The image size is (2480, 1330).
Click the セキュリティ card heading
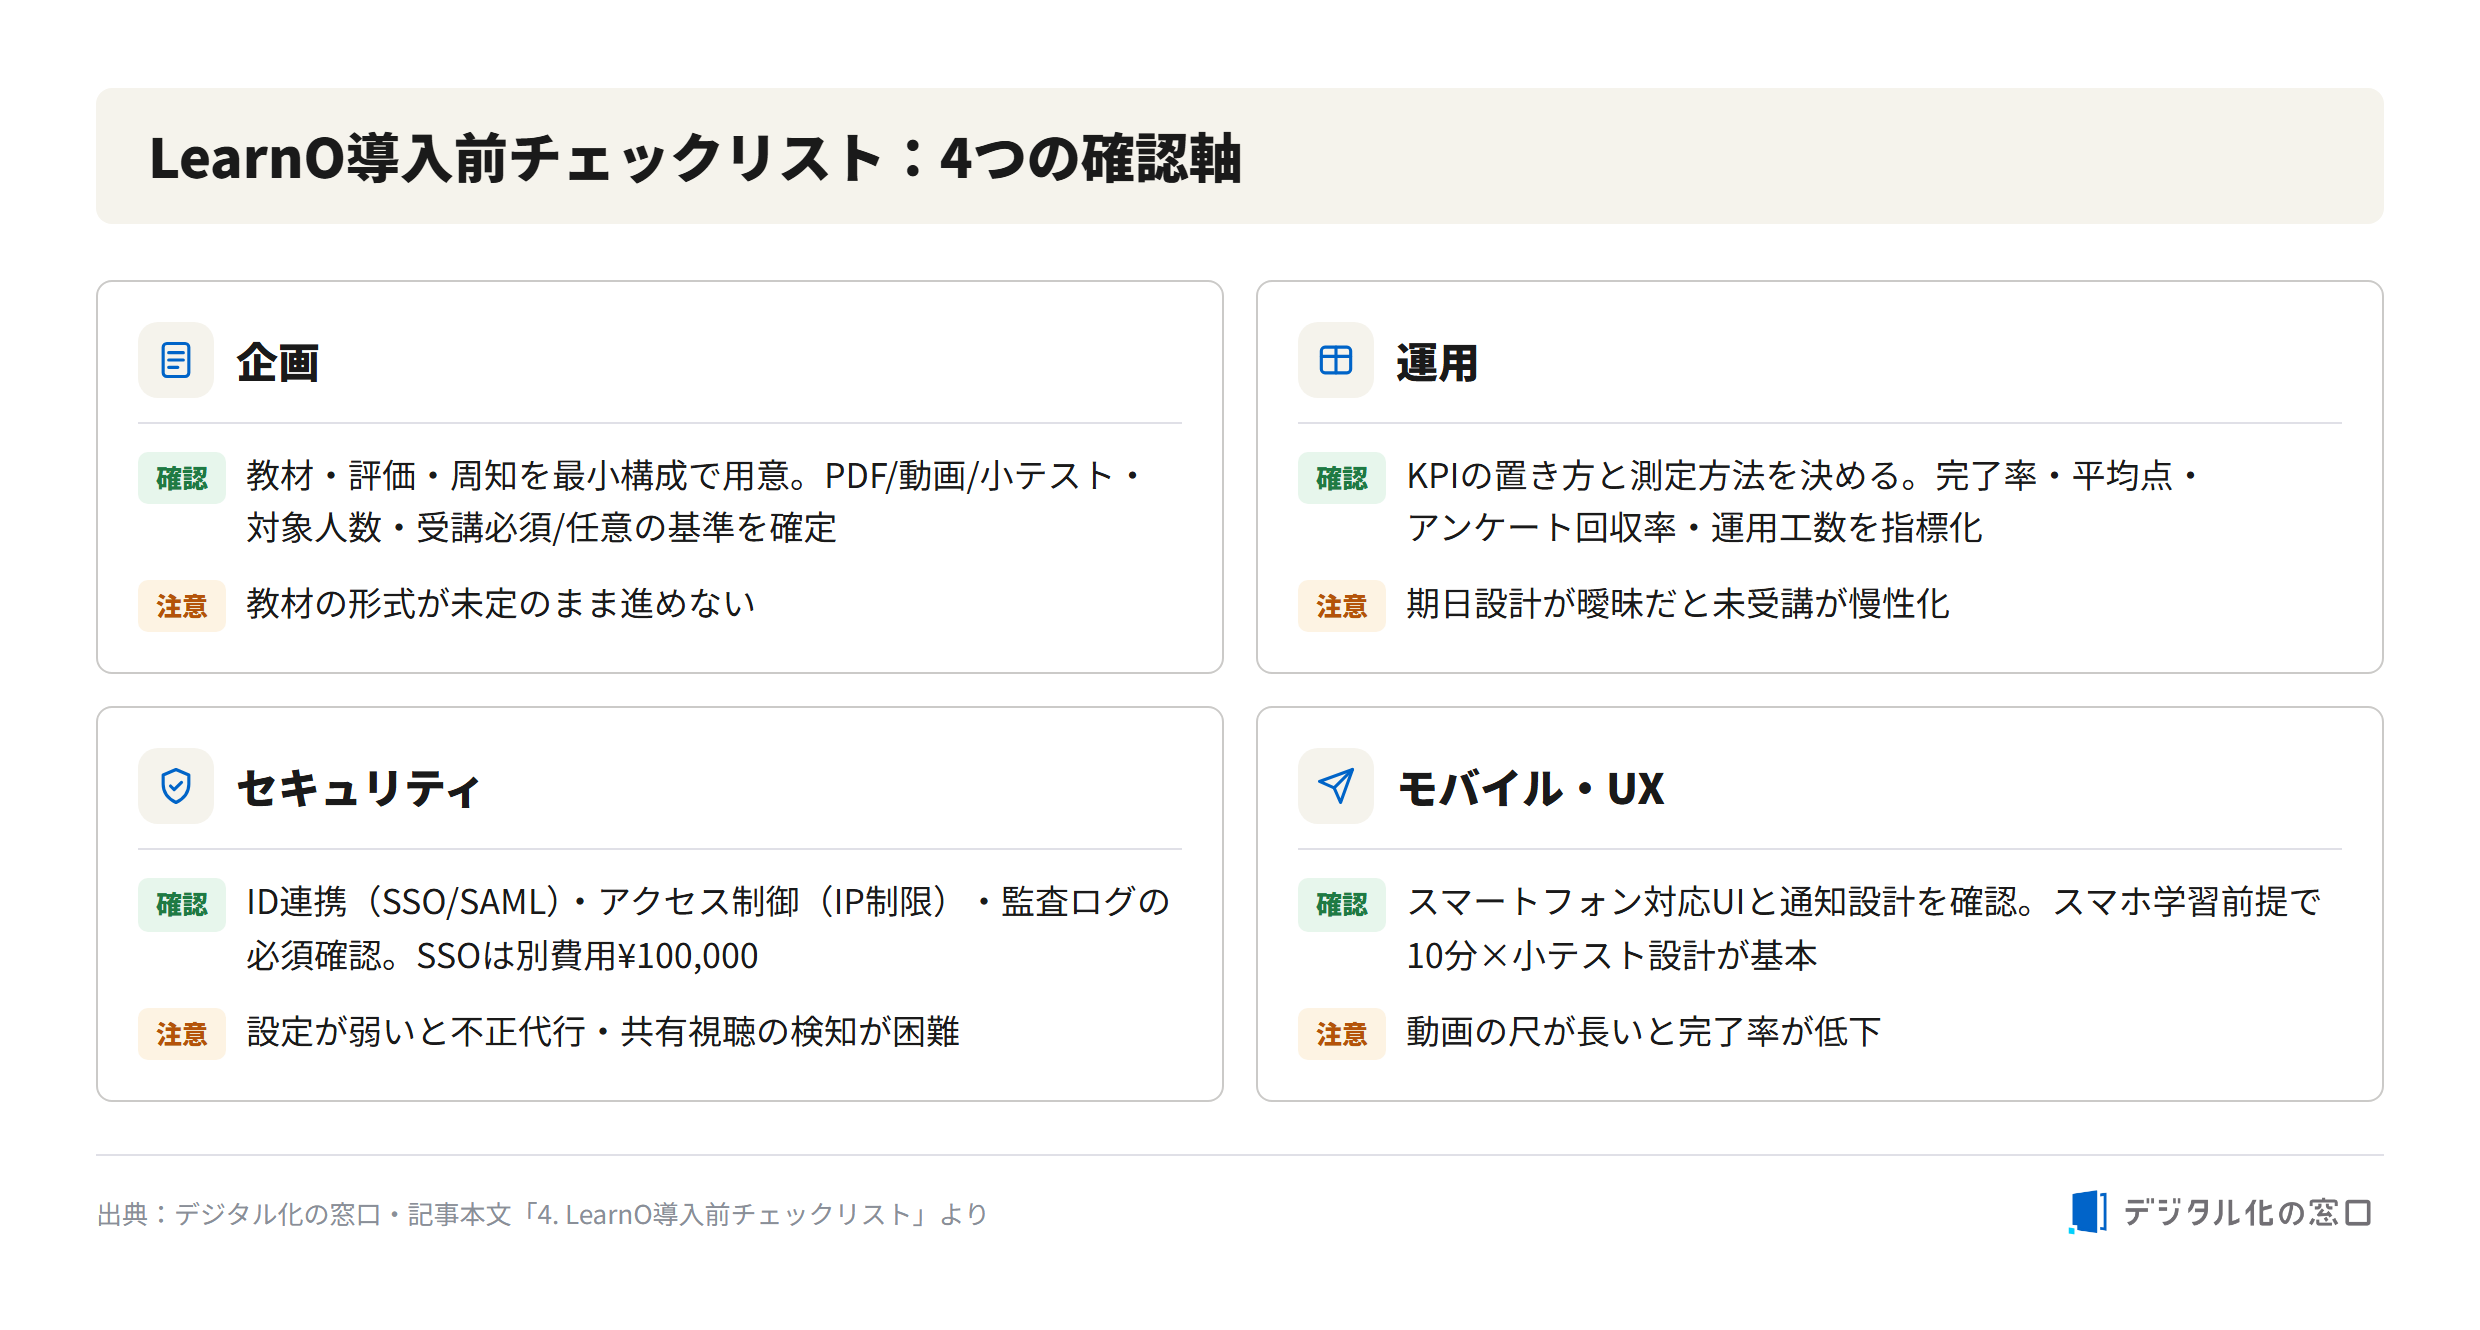(358, 788)
